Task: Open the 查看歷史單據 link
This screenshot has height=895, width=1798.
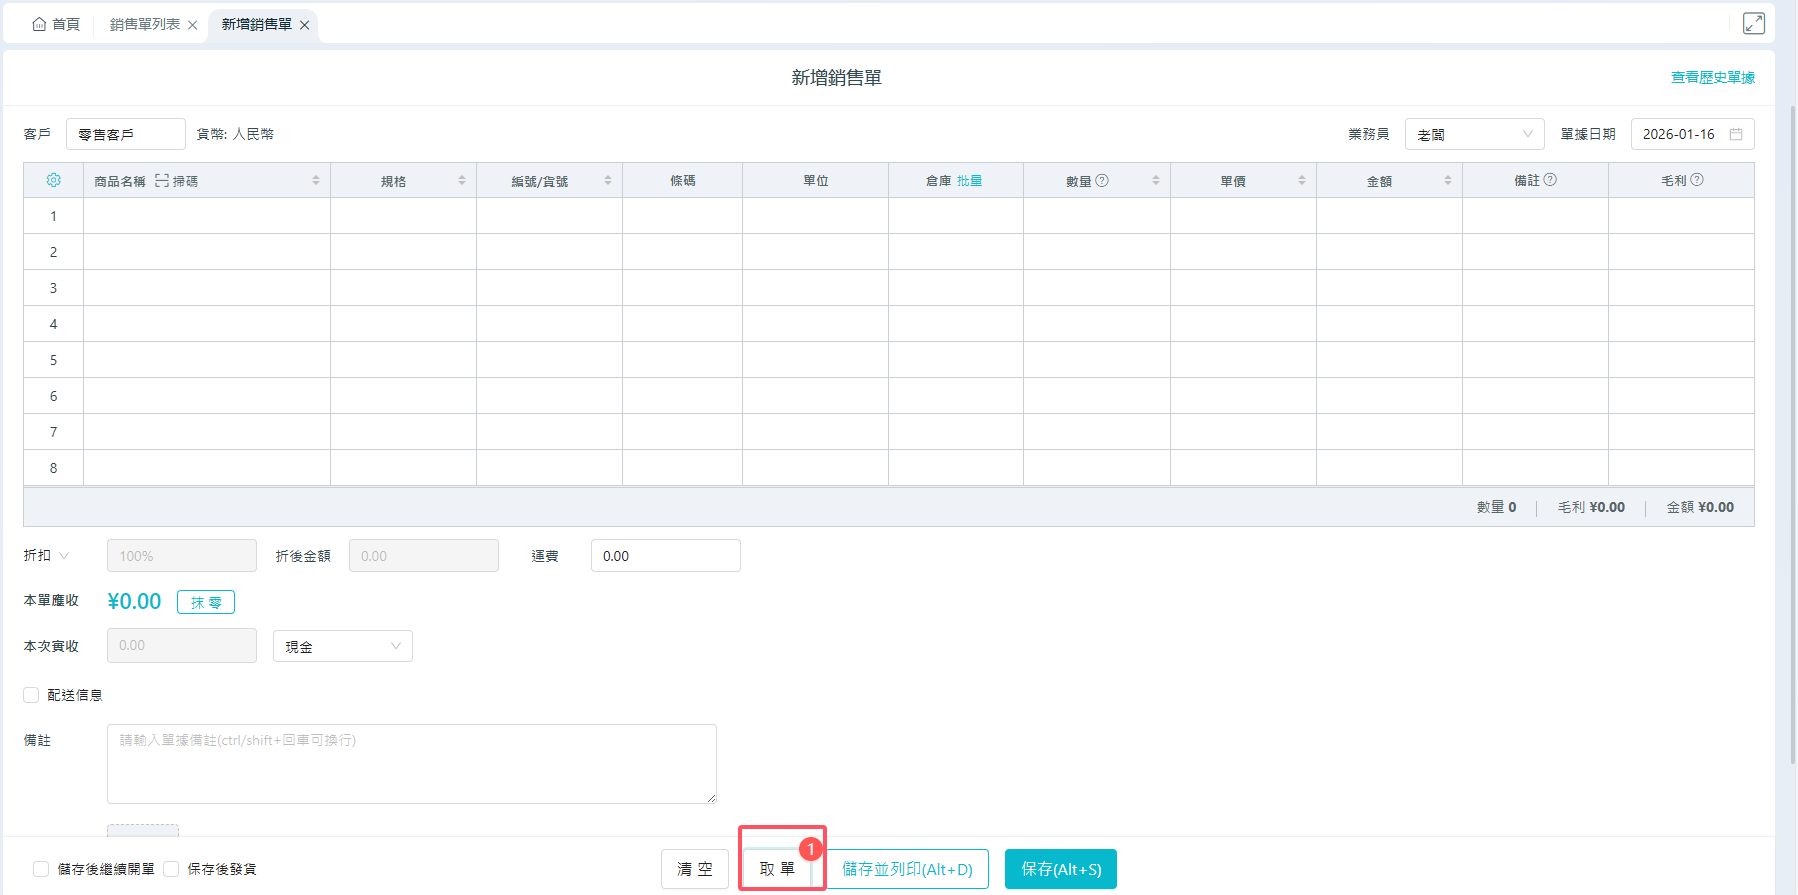Action: tap(1712, 77)
